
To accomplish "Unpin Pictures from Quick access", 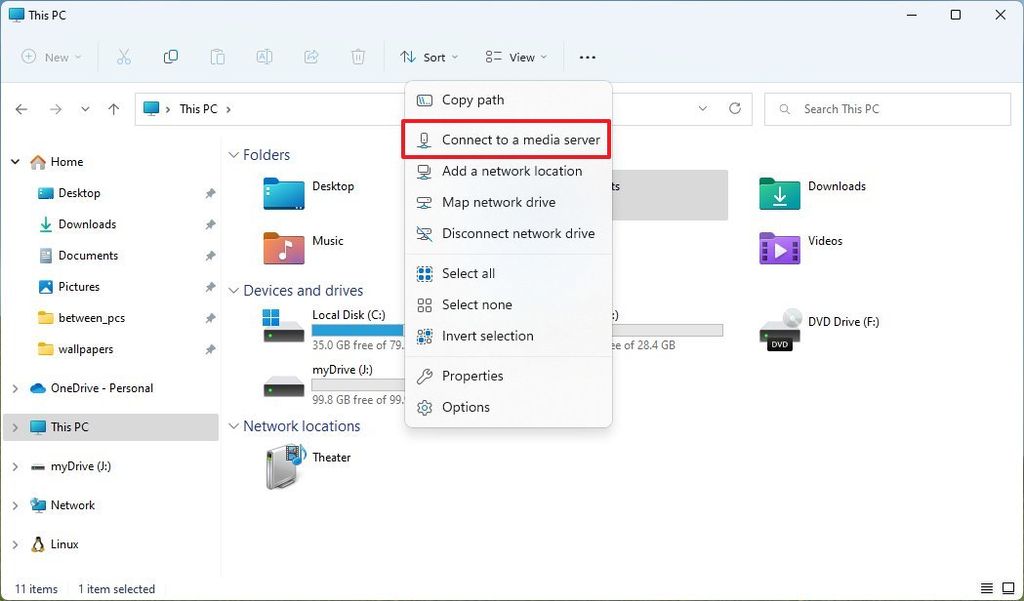I will tap(210, 287).
